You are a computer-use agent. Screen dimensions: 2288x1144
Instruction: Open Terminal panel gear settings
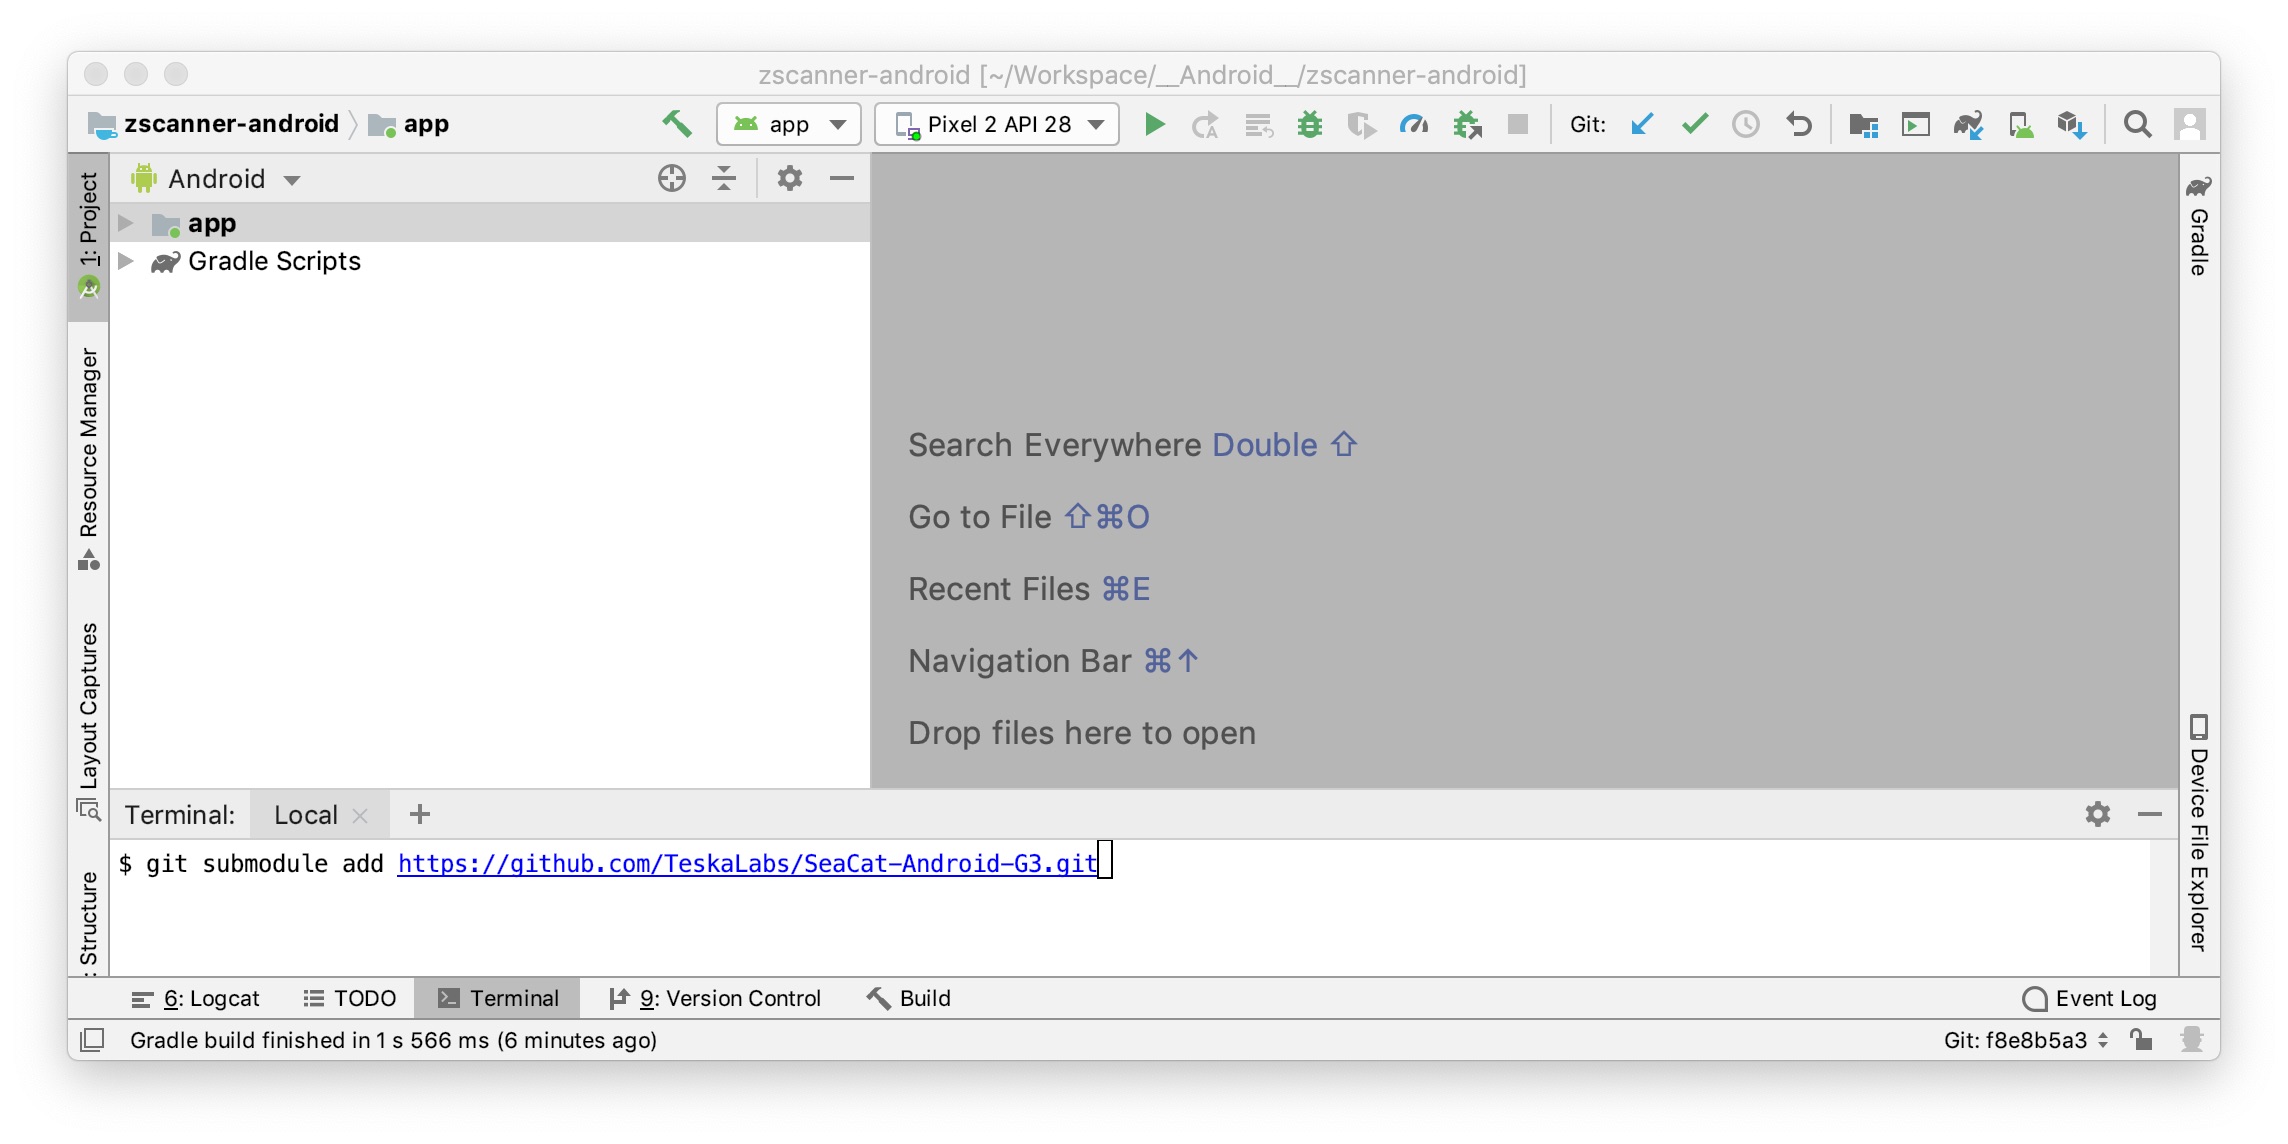[2098, 814]
